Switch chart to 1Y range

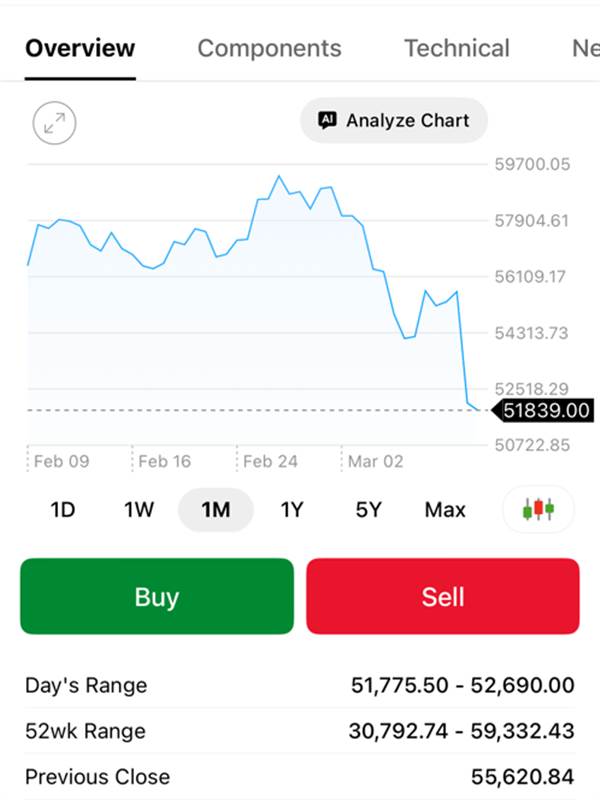point(291,510)
